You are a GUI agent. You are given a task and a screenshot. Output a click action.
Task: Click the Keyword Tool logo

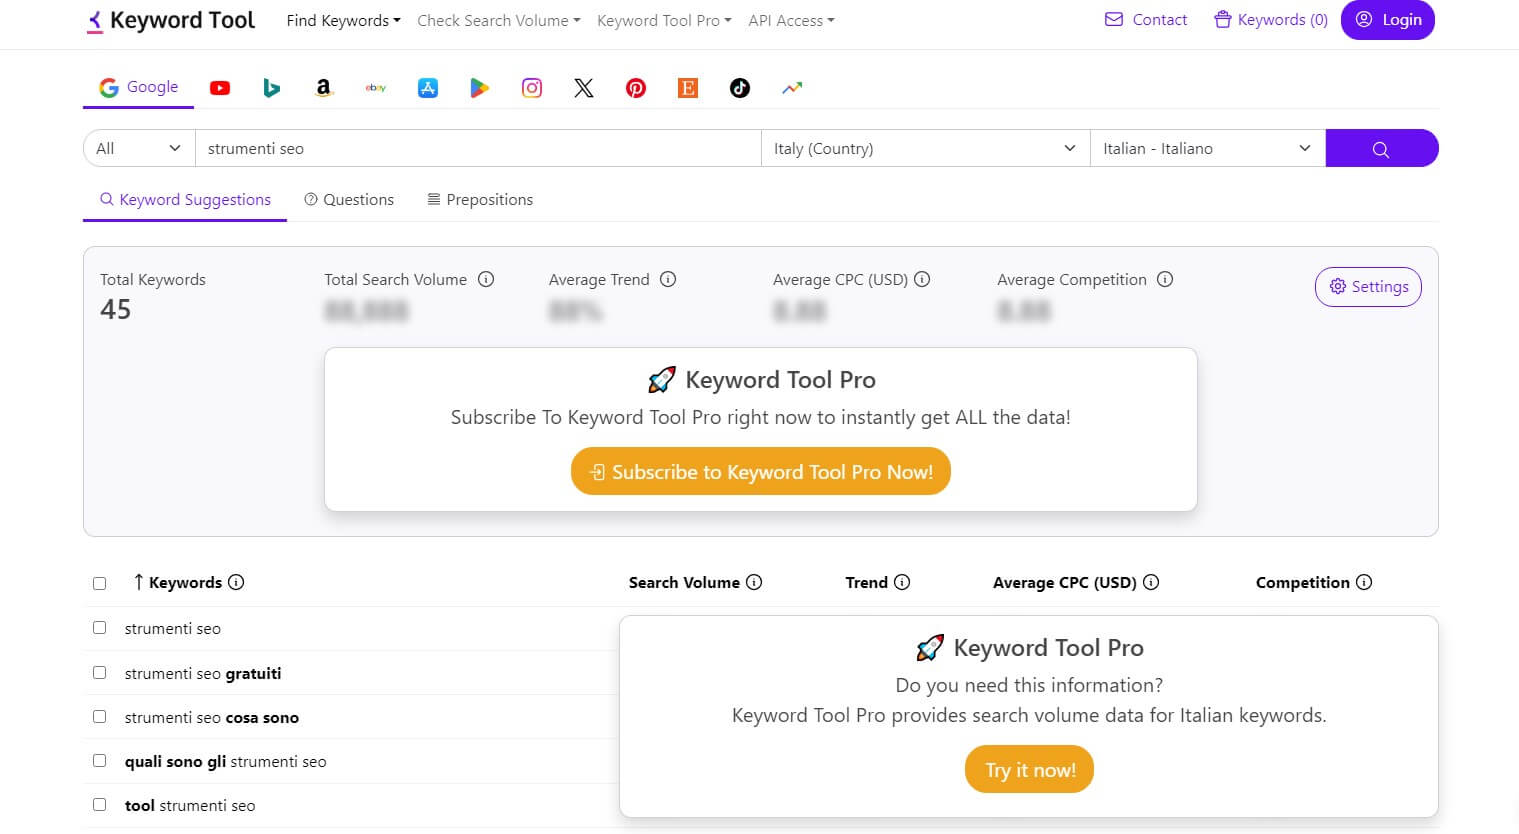170,20
